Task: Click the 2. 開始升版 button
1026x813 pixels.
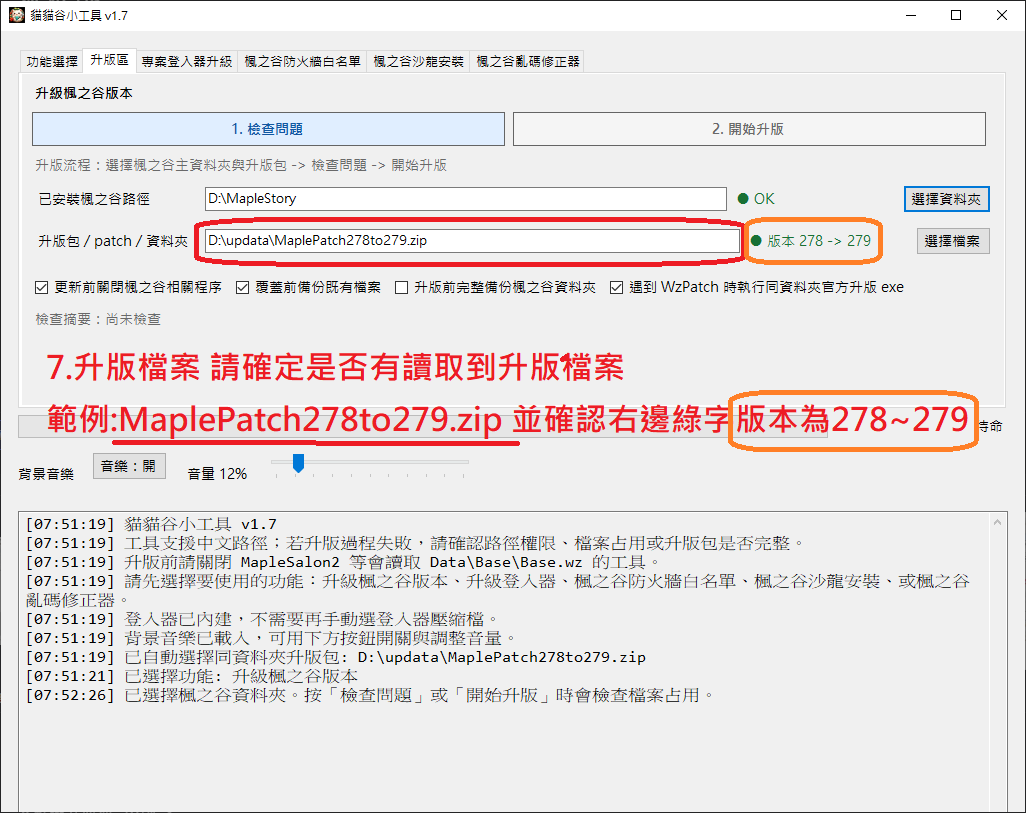Action: [x=749, y=129]
